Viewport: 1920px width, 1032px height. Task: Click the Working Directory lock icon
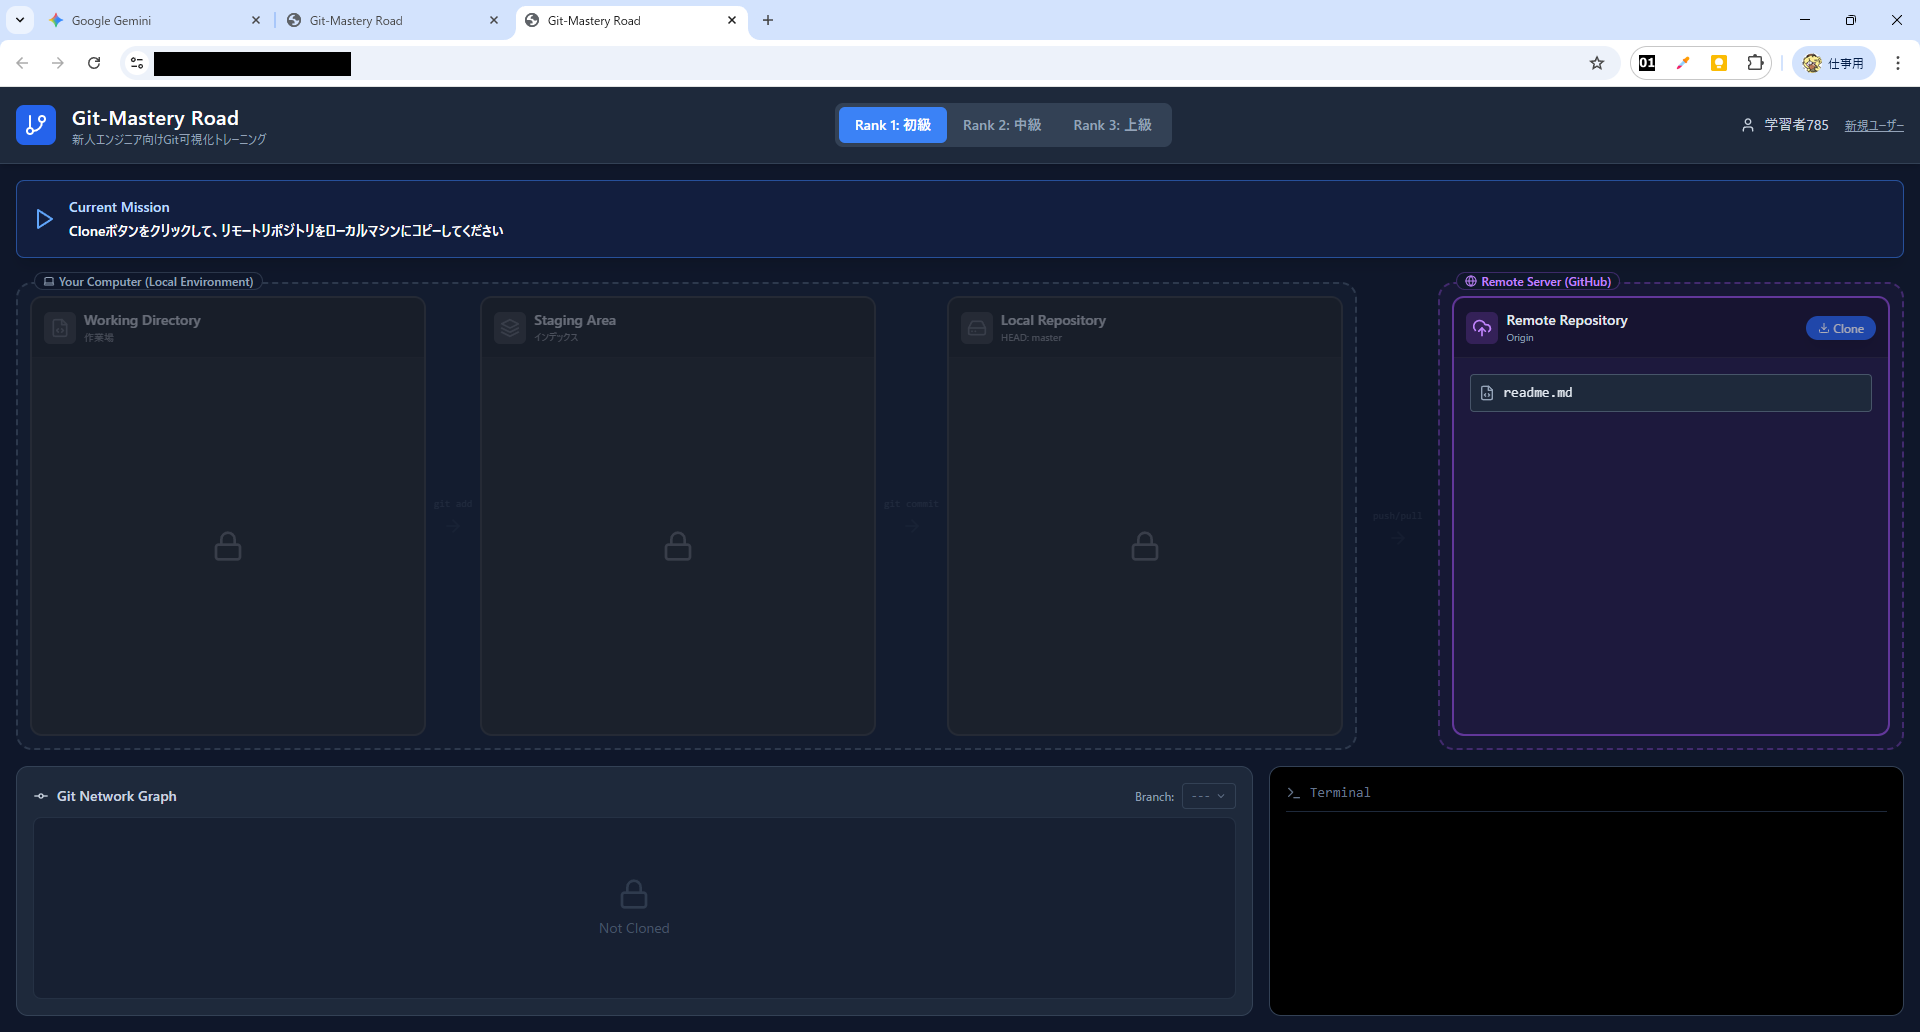(228, 546)
